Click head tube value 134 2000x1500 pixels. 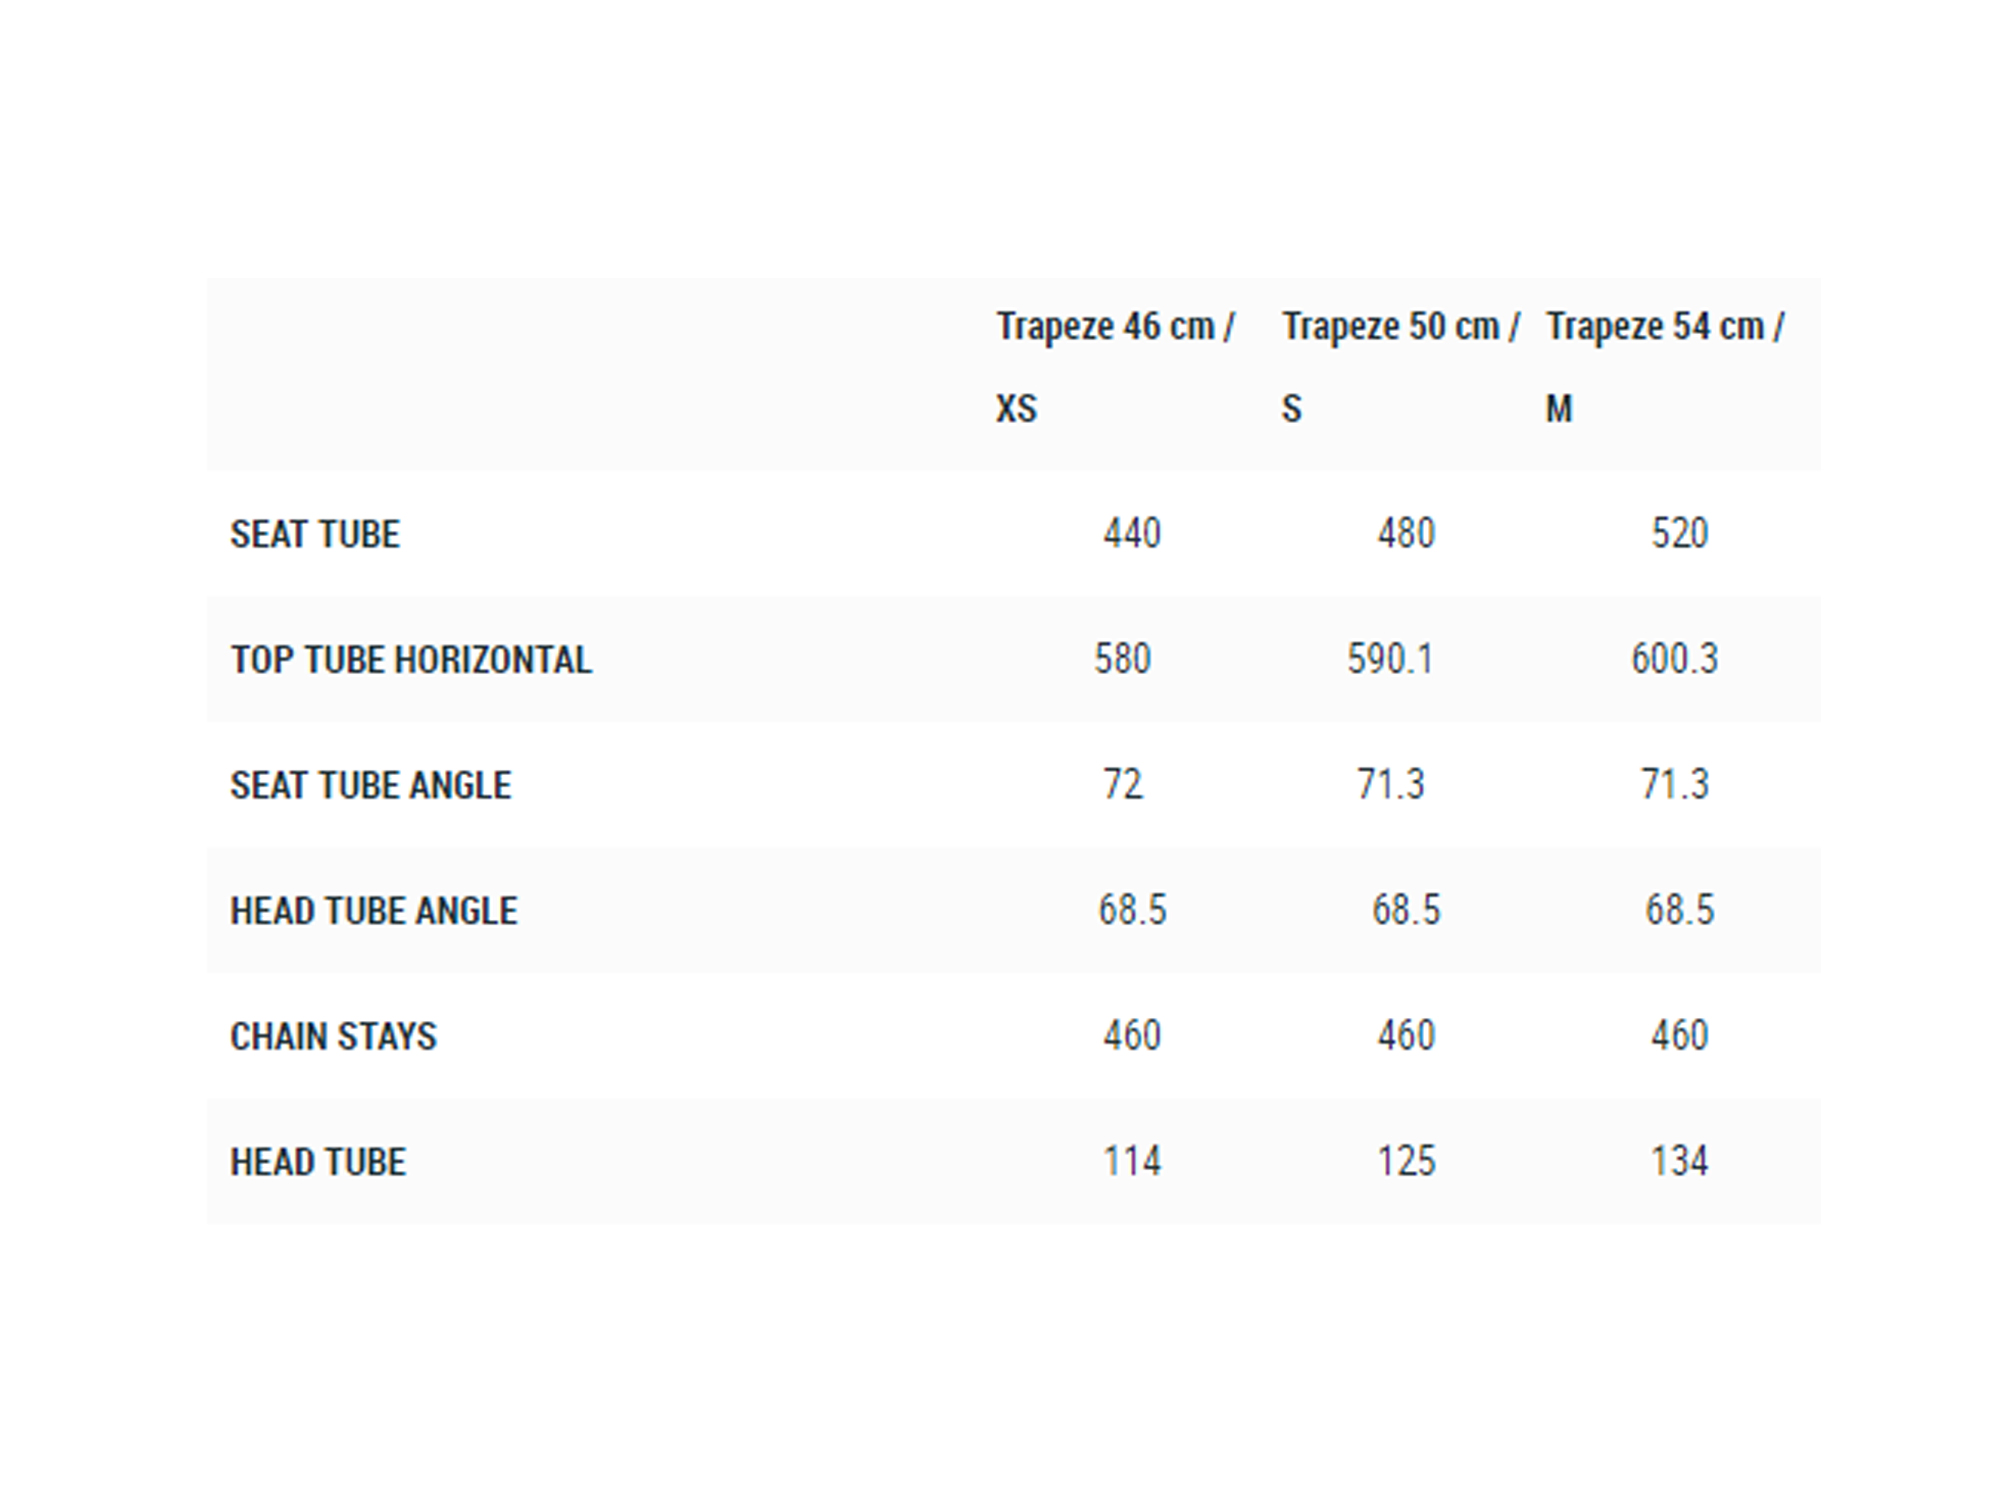[x=1680, y=1161]
